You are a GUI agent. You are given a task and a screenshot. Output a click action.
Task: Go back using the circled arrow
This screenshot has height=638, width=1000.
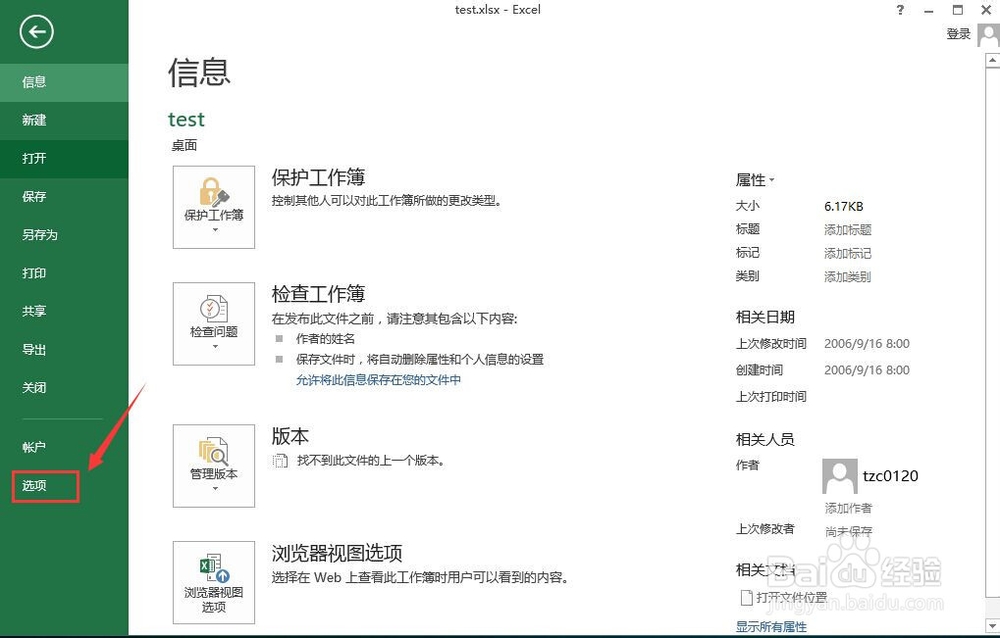tap(36, 32)
